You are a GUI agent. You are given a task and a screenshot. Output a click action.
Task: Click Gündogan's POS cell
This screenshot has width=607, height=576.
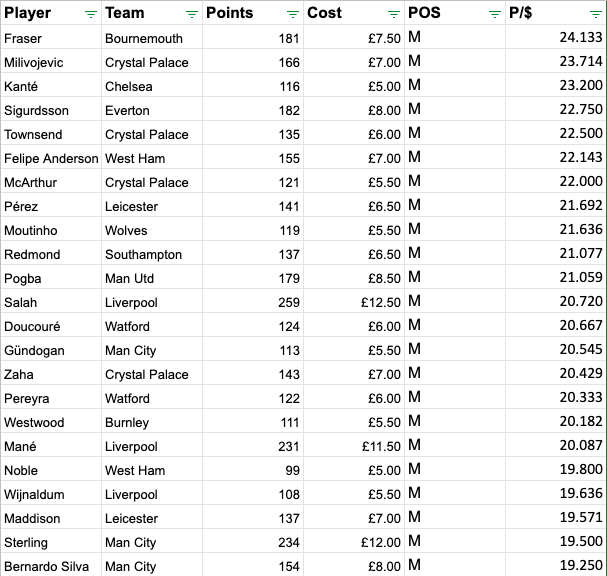(x=455, y=349)
